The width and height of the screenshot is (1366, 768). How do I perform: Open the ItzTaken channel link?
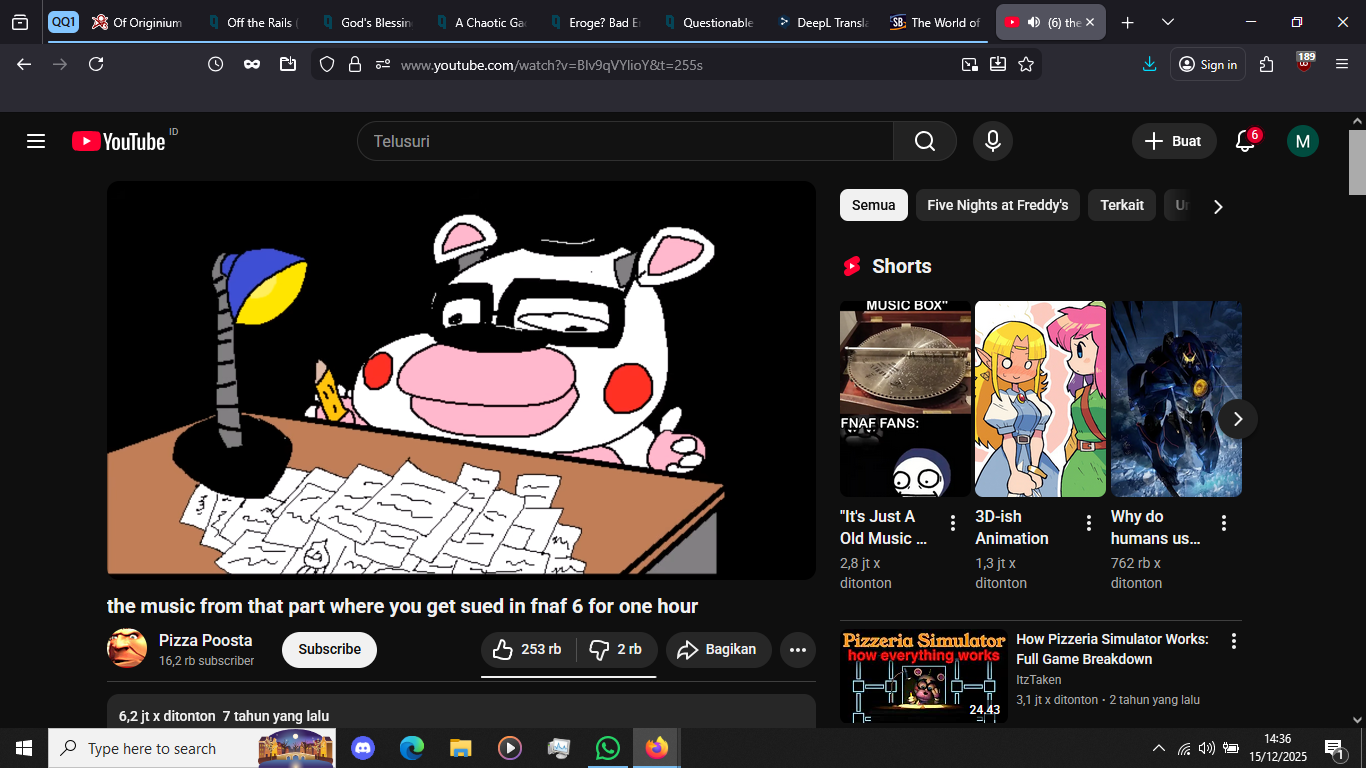[1039, 680]
